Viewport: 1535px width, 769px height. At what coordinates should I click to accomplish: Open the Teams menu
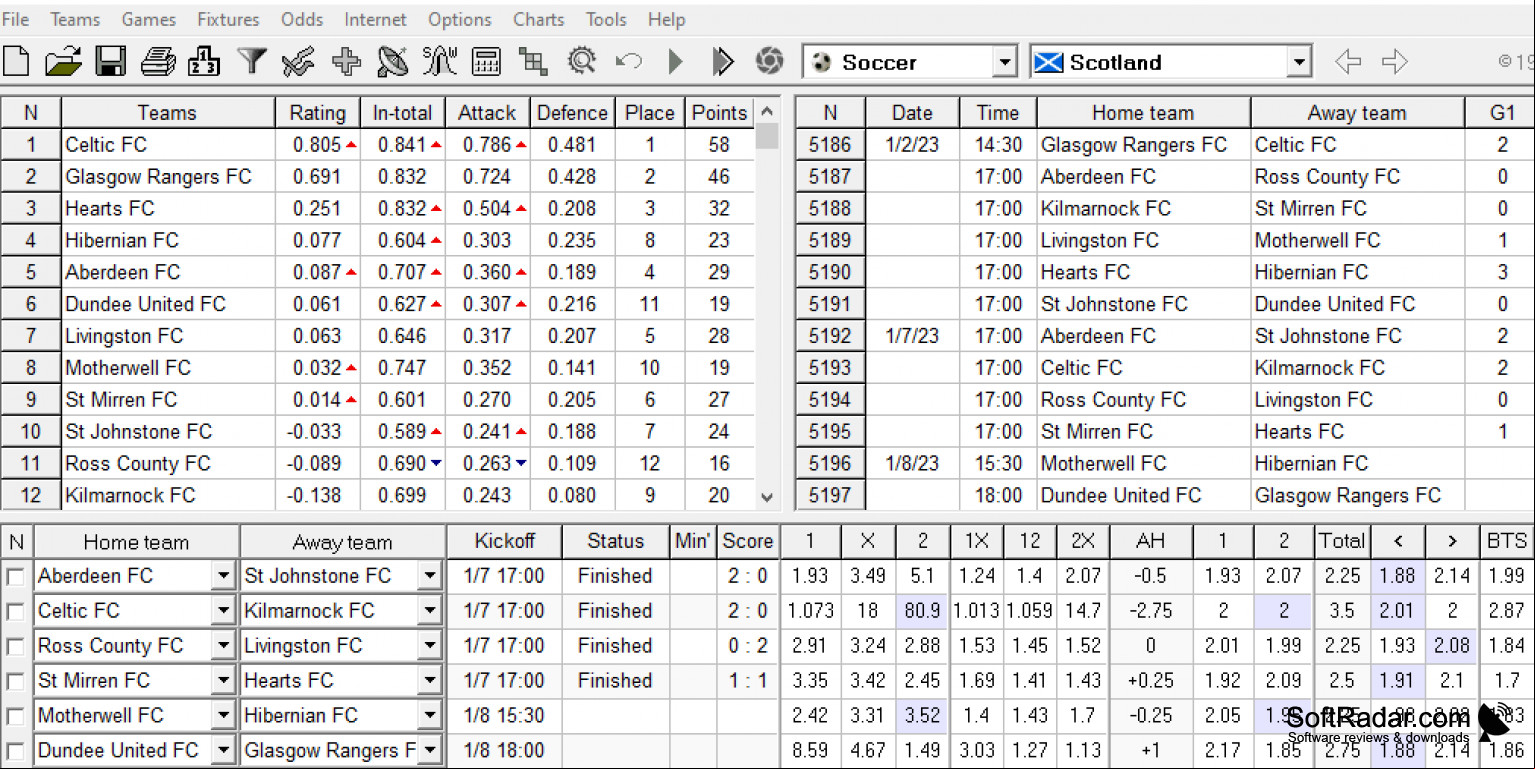coord(75,19)
